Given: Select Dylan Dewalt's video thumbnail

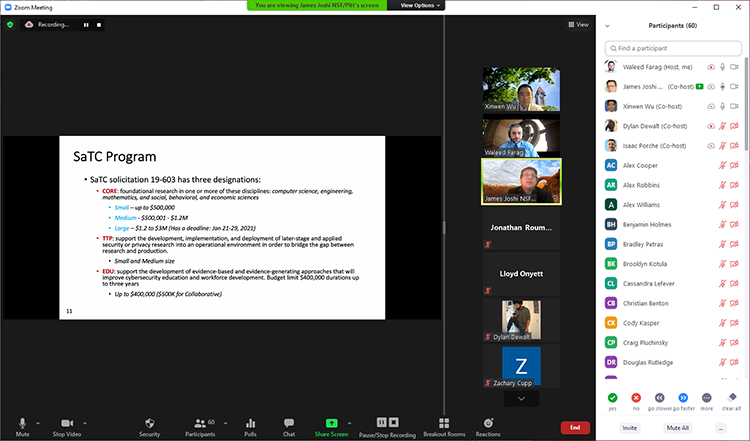Looking at the screenshot, I should coord(521,320).
